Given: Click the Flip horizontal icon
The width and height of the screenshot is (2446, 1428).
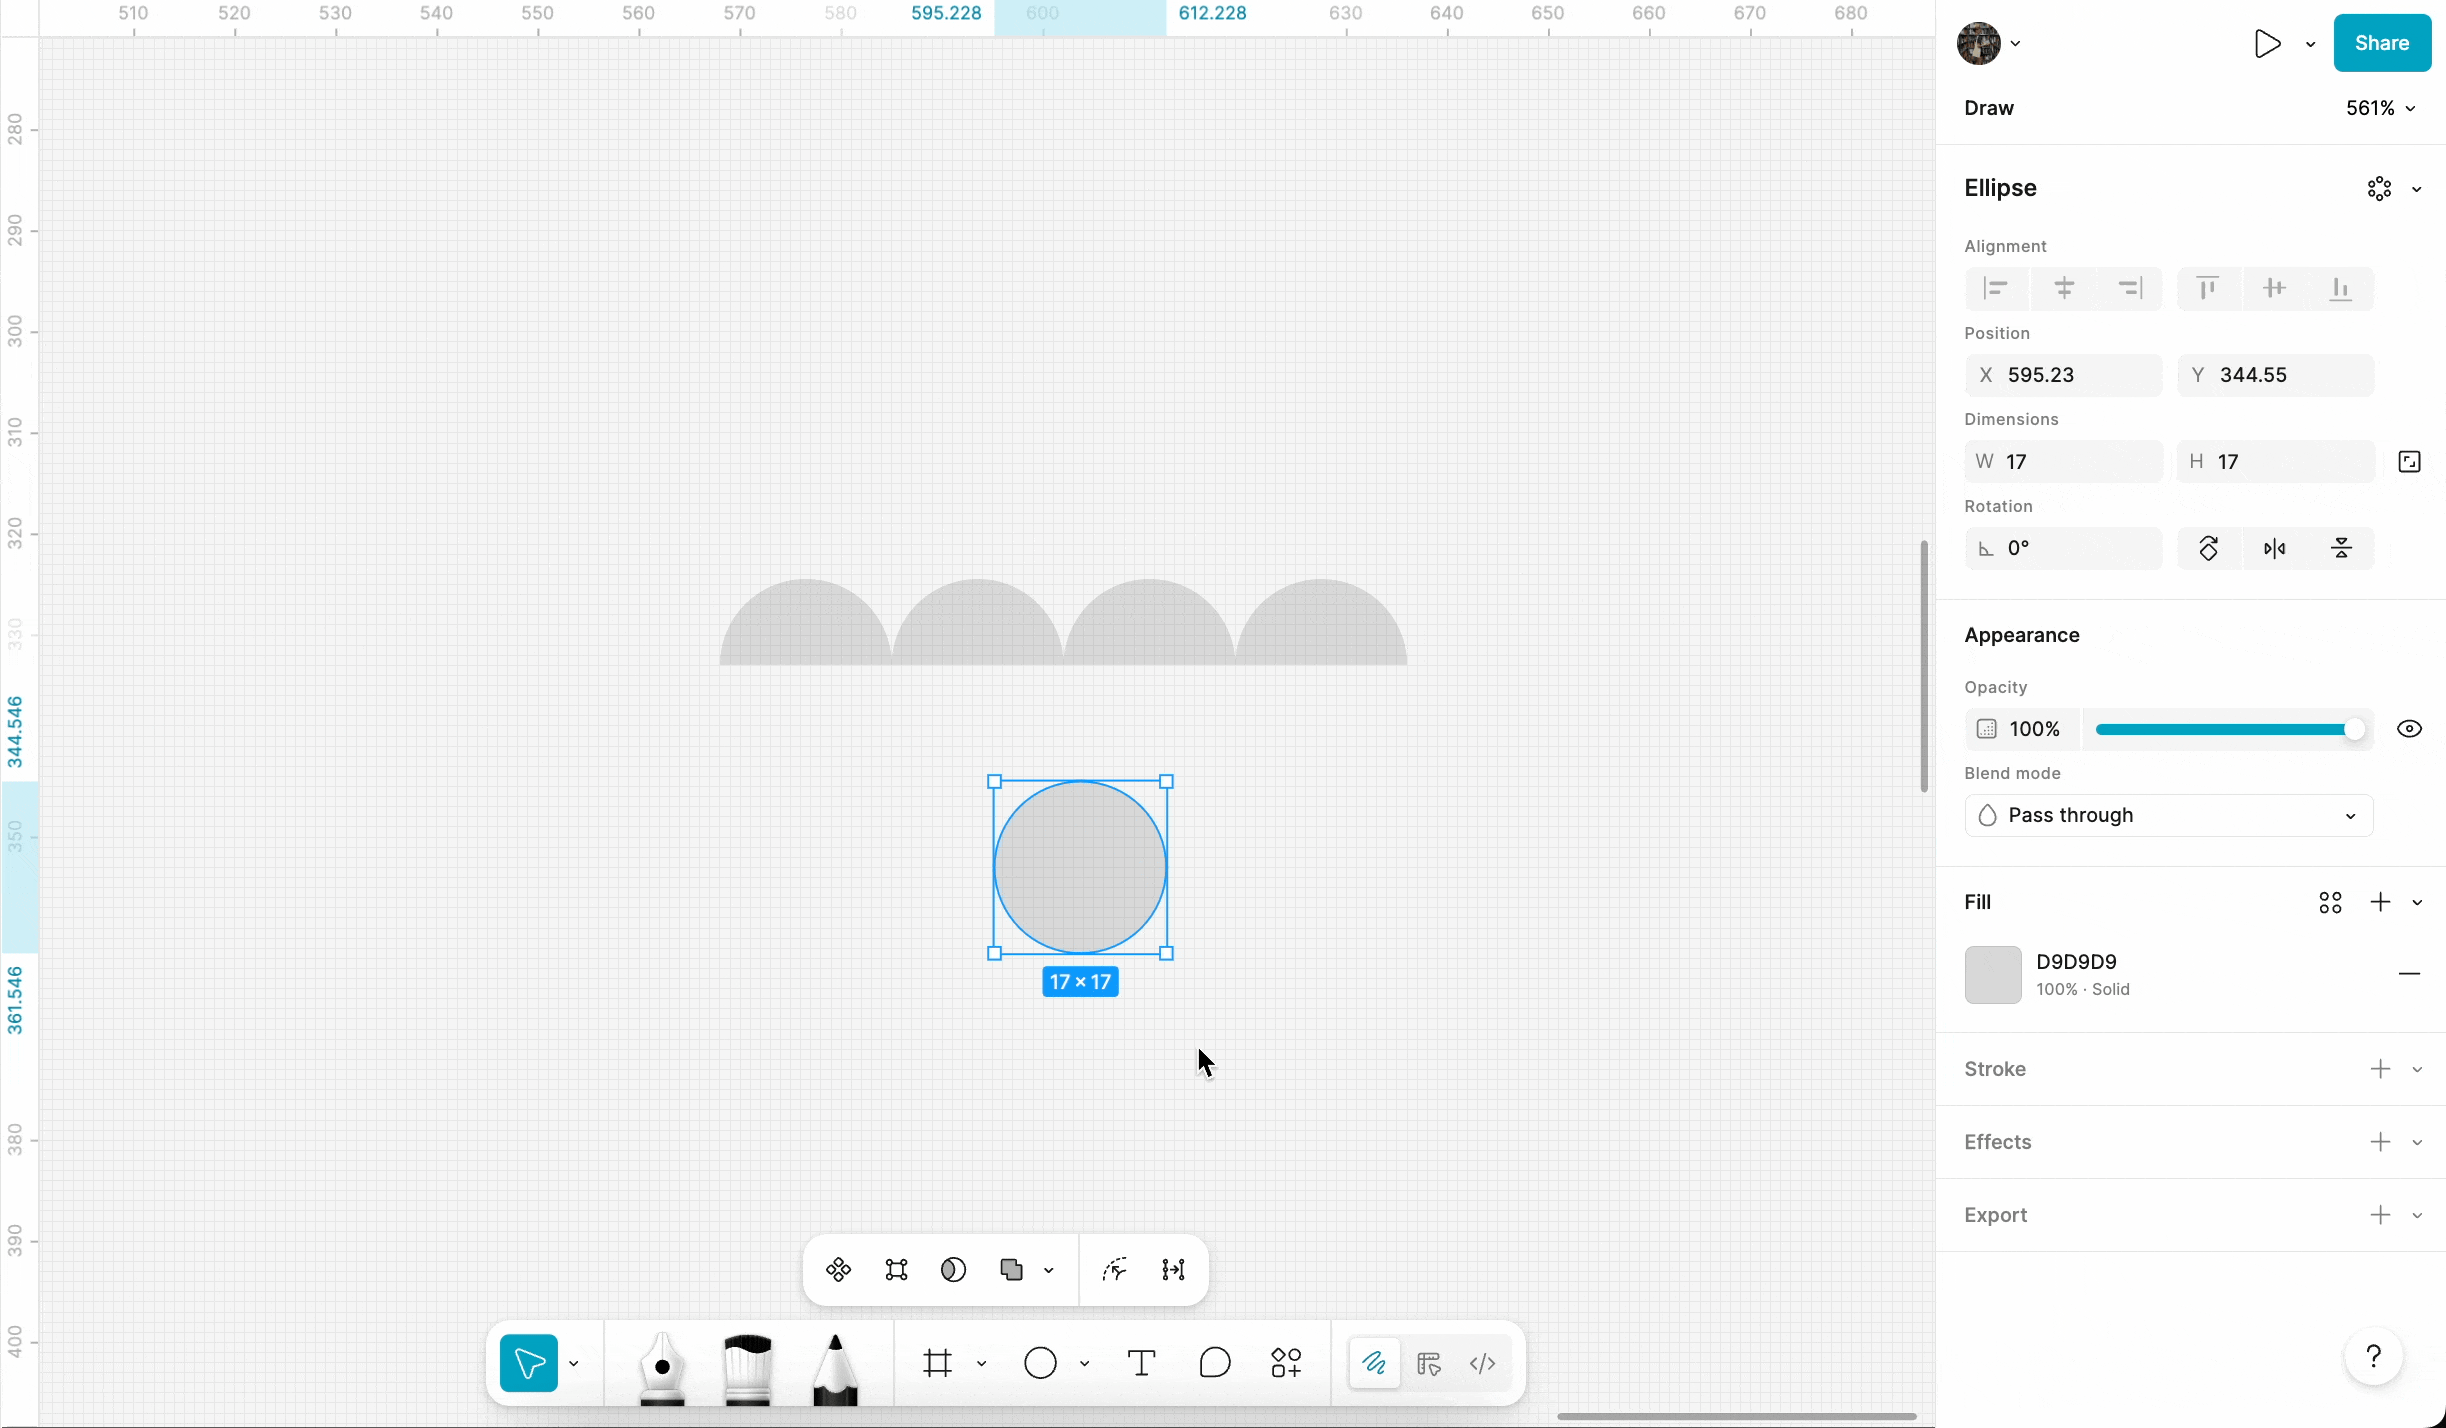Looking at the screenshot, I should point(2274,548).
